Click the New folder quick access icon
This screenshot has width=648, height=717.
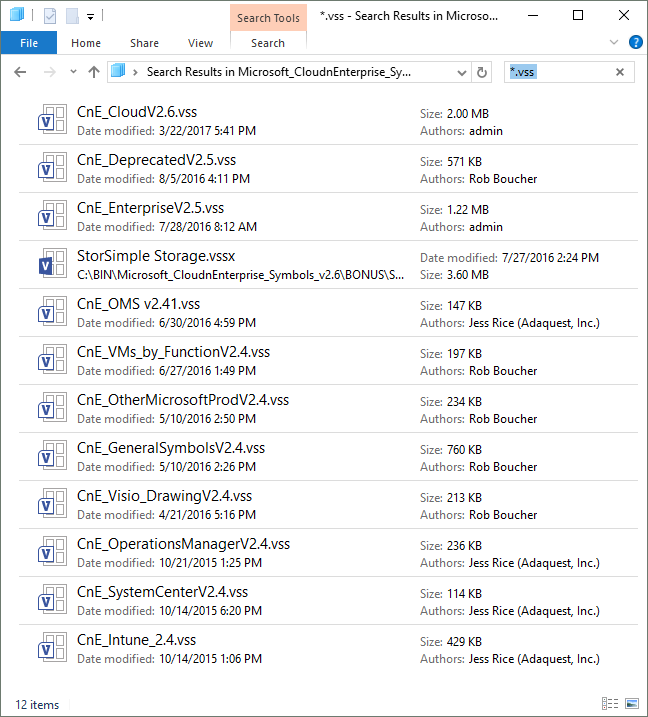pos(72,16)
